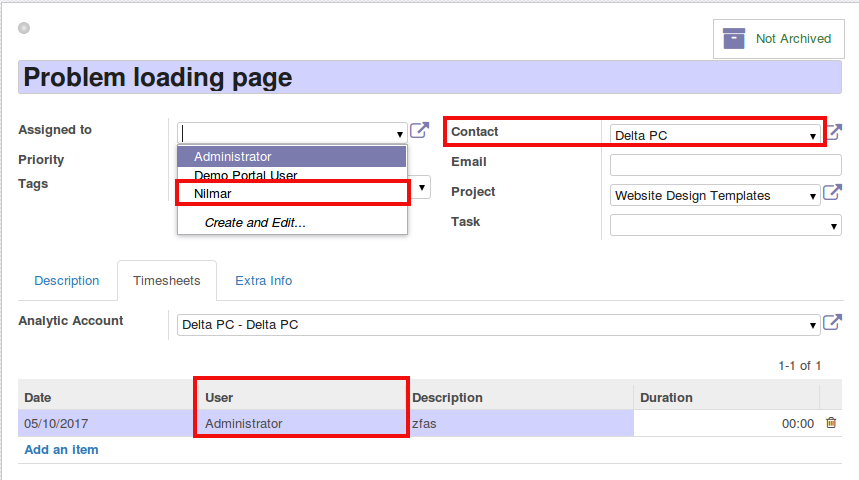Switch to the Extra Info tab

pos(264,281)
